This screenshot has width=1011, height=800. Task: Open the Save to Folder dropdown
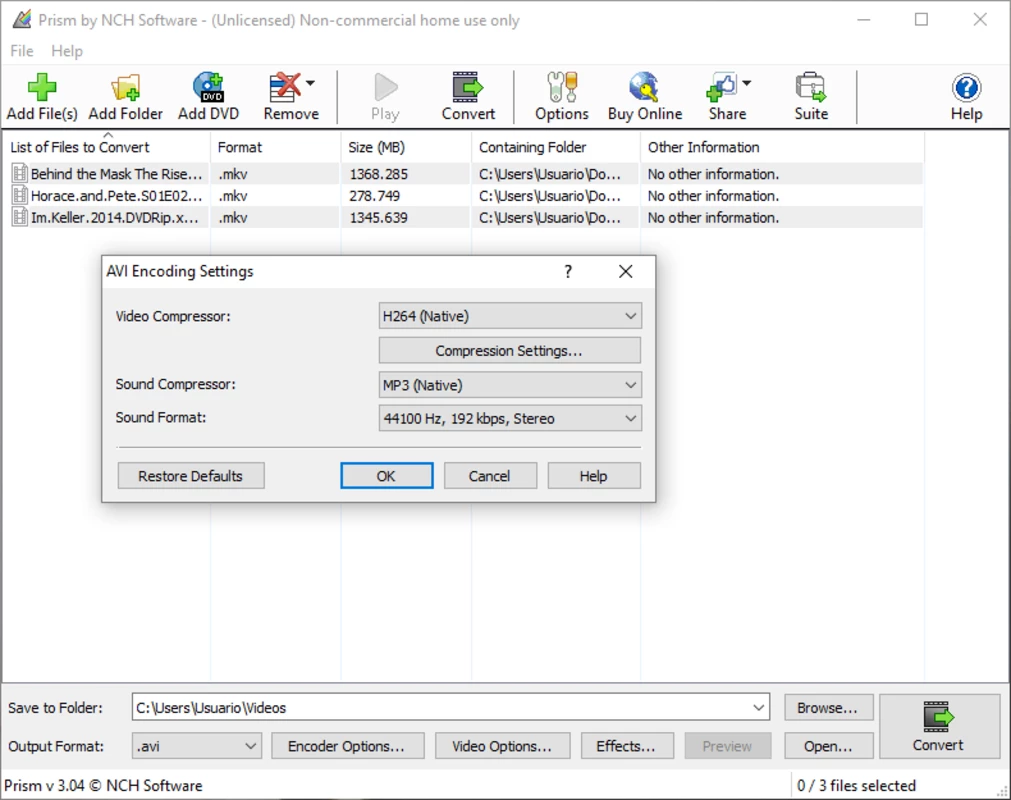click(x=758, y=707)
